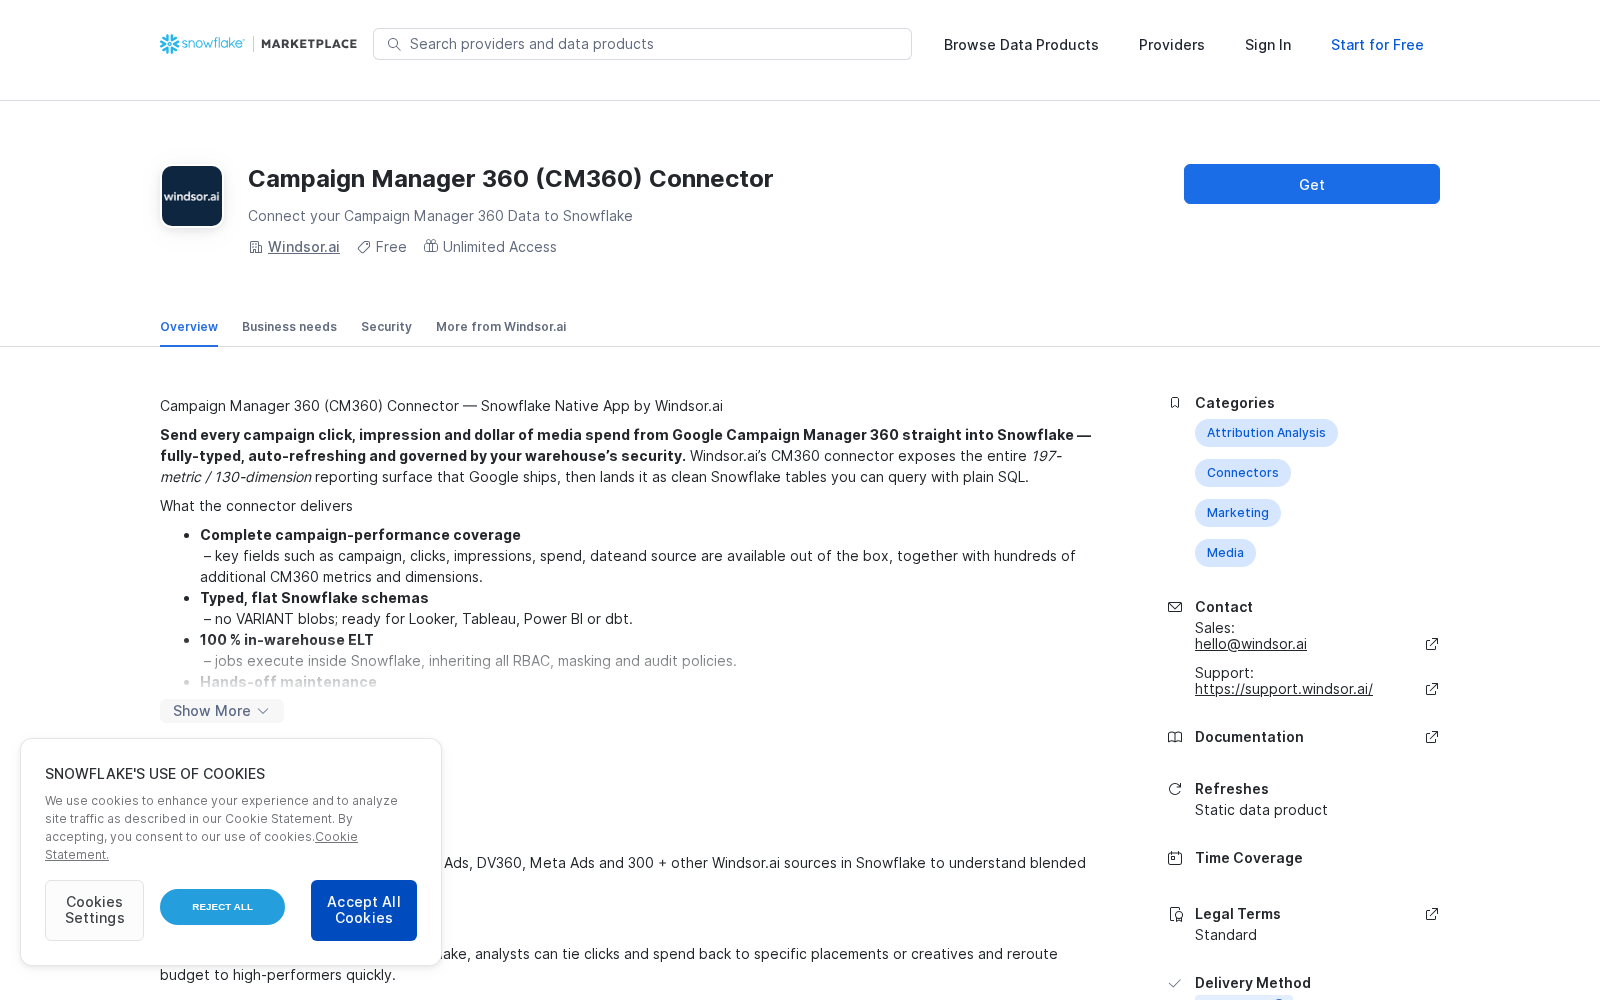Click the blue Get button
The width and height of the screenshot is (1600, 1000).
(x=1312, y=184)
